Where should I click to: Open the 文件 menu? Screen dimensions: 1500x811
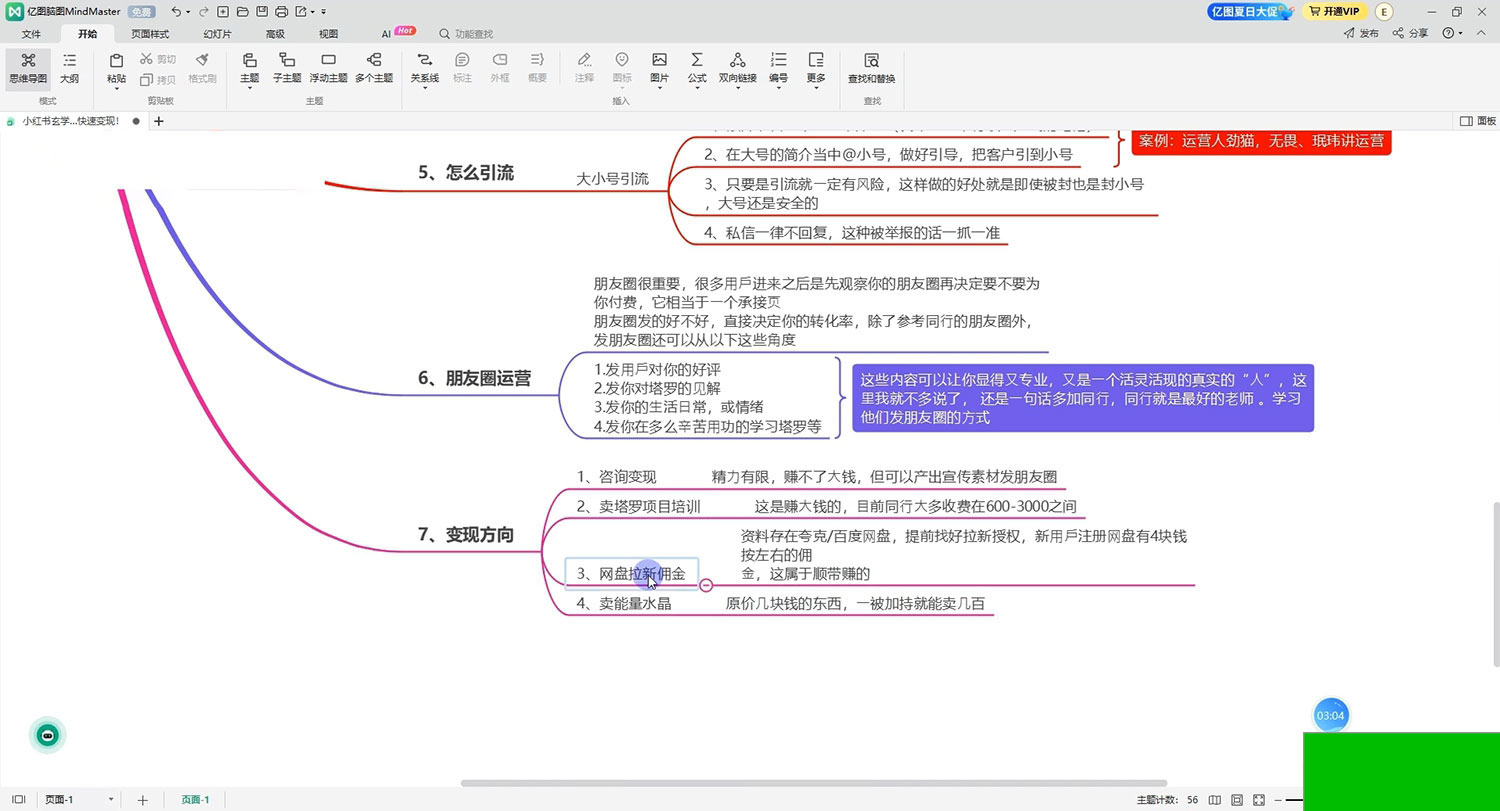[31, 34]
